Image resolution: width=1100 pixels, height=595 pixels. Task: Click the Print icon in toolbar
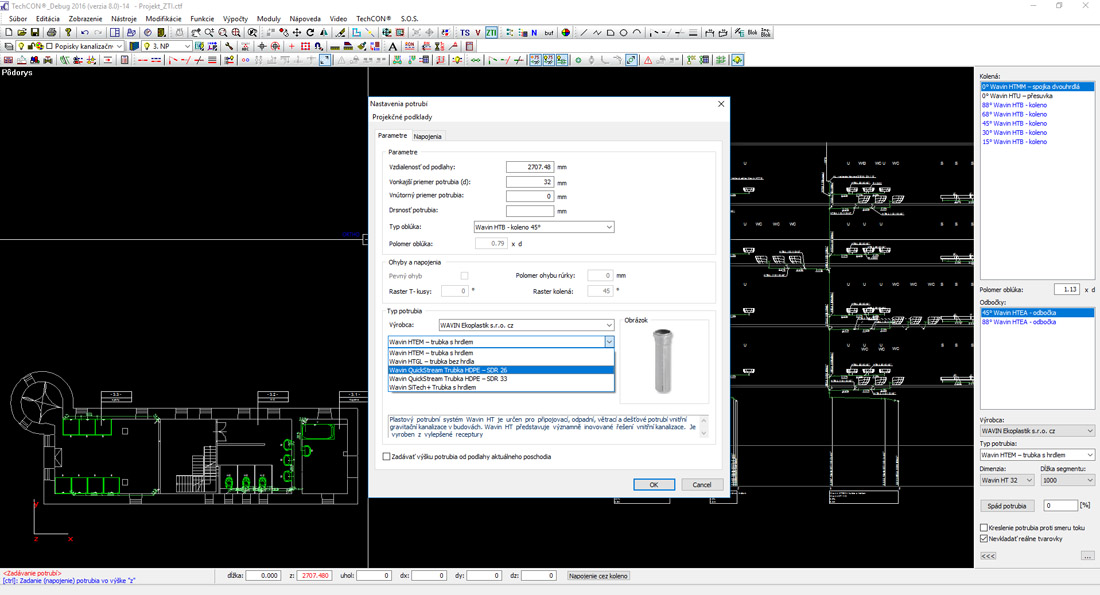(x=52, y=33)
